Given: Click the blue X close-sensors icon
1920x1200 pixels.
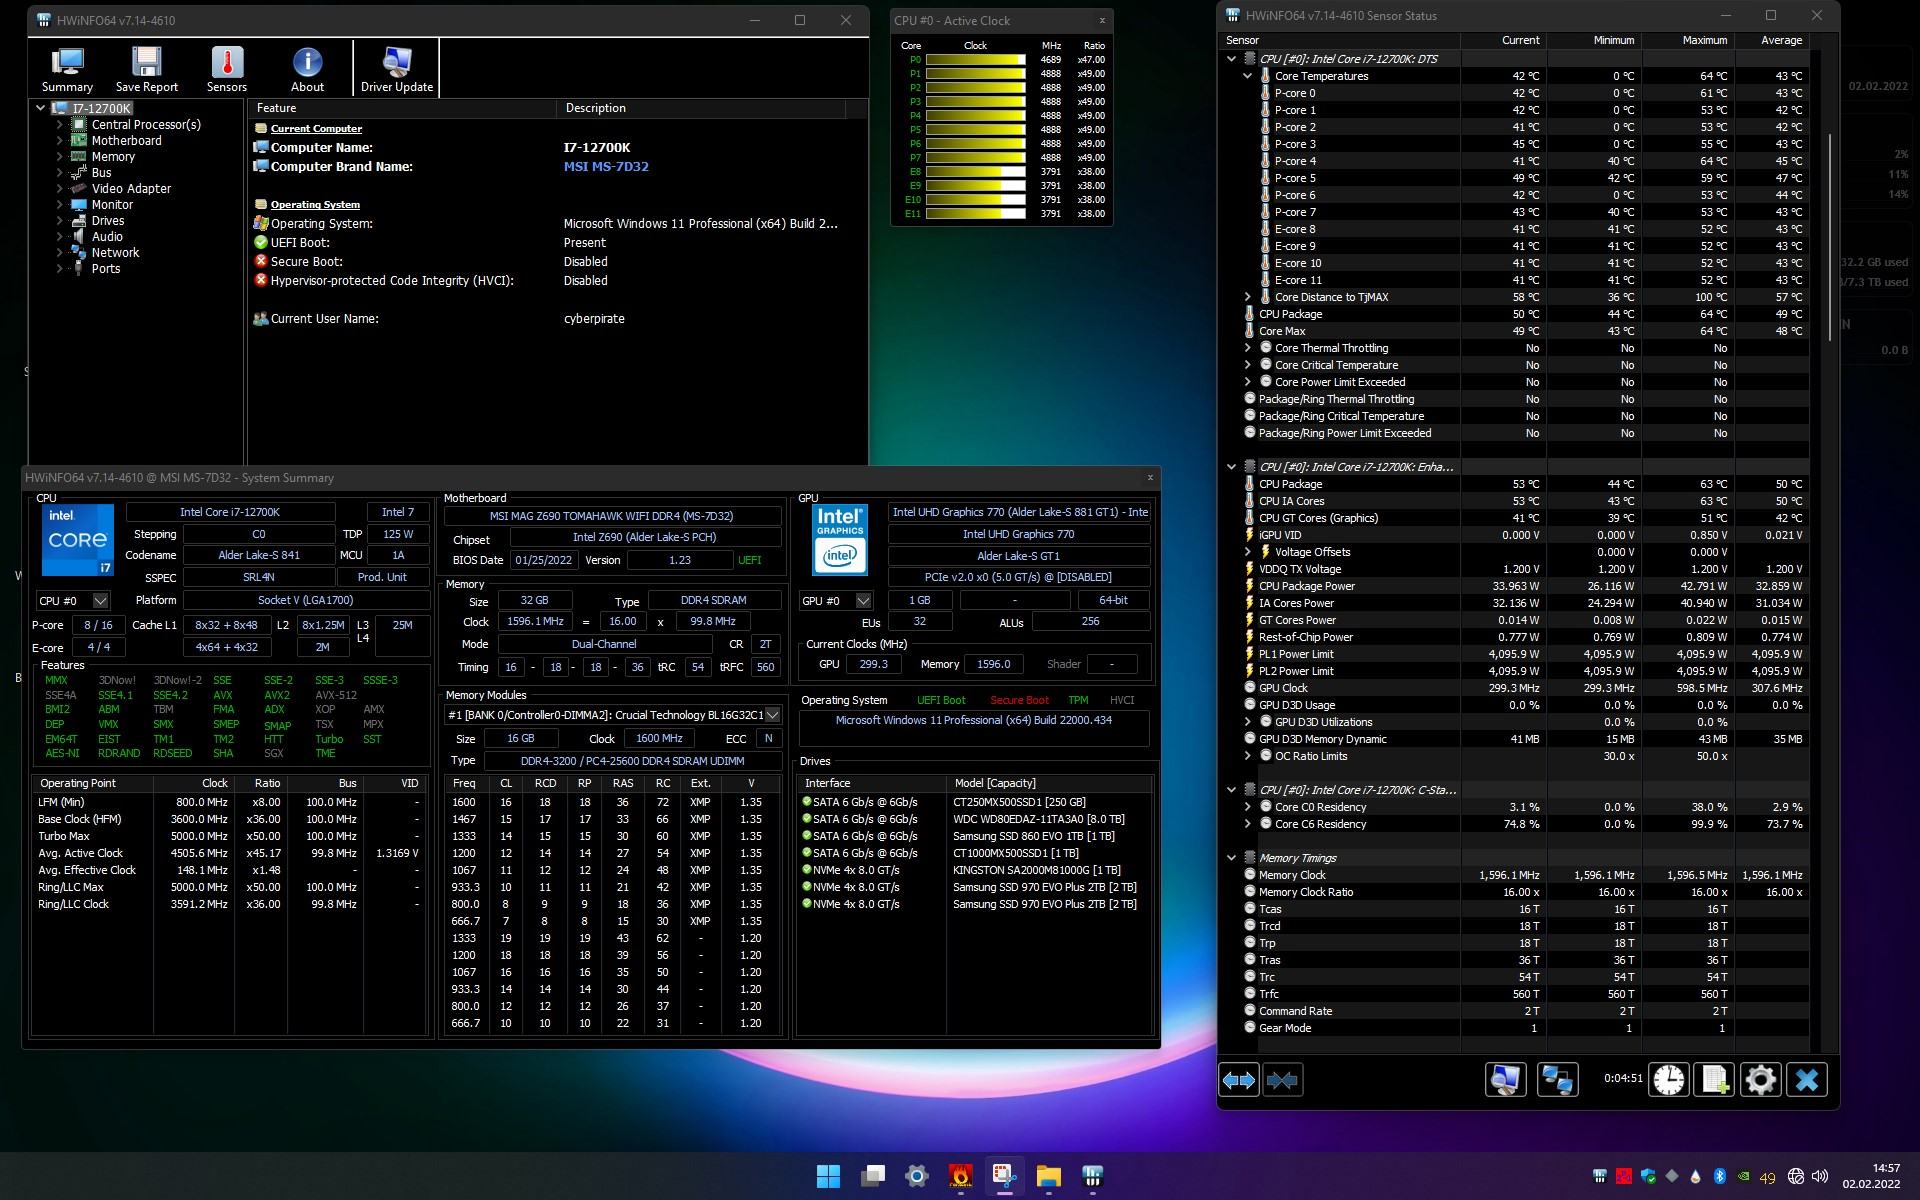Looking at the screenshot, I should (x=1807, y=1080).
